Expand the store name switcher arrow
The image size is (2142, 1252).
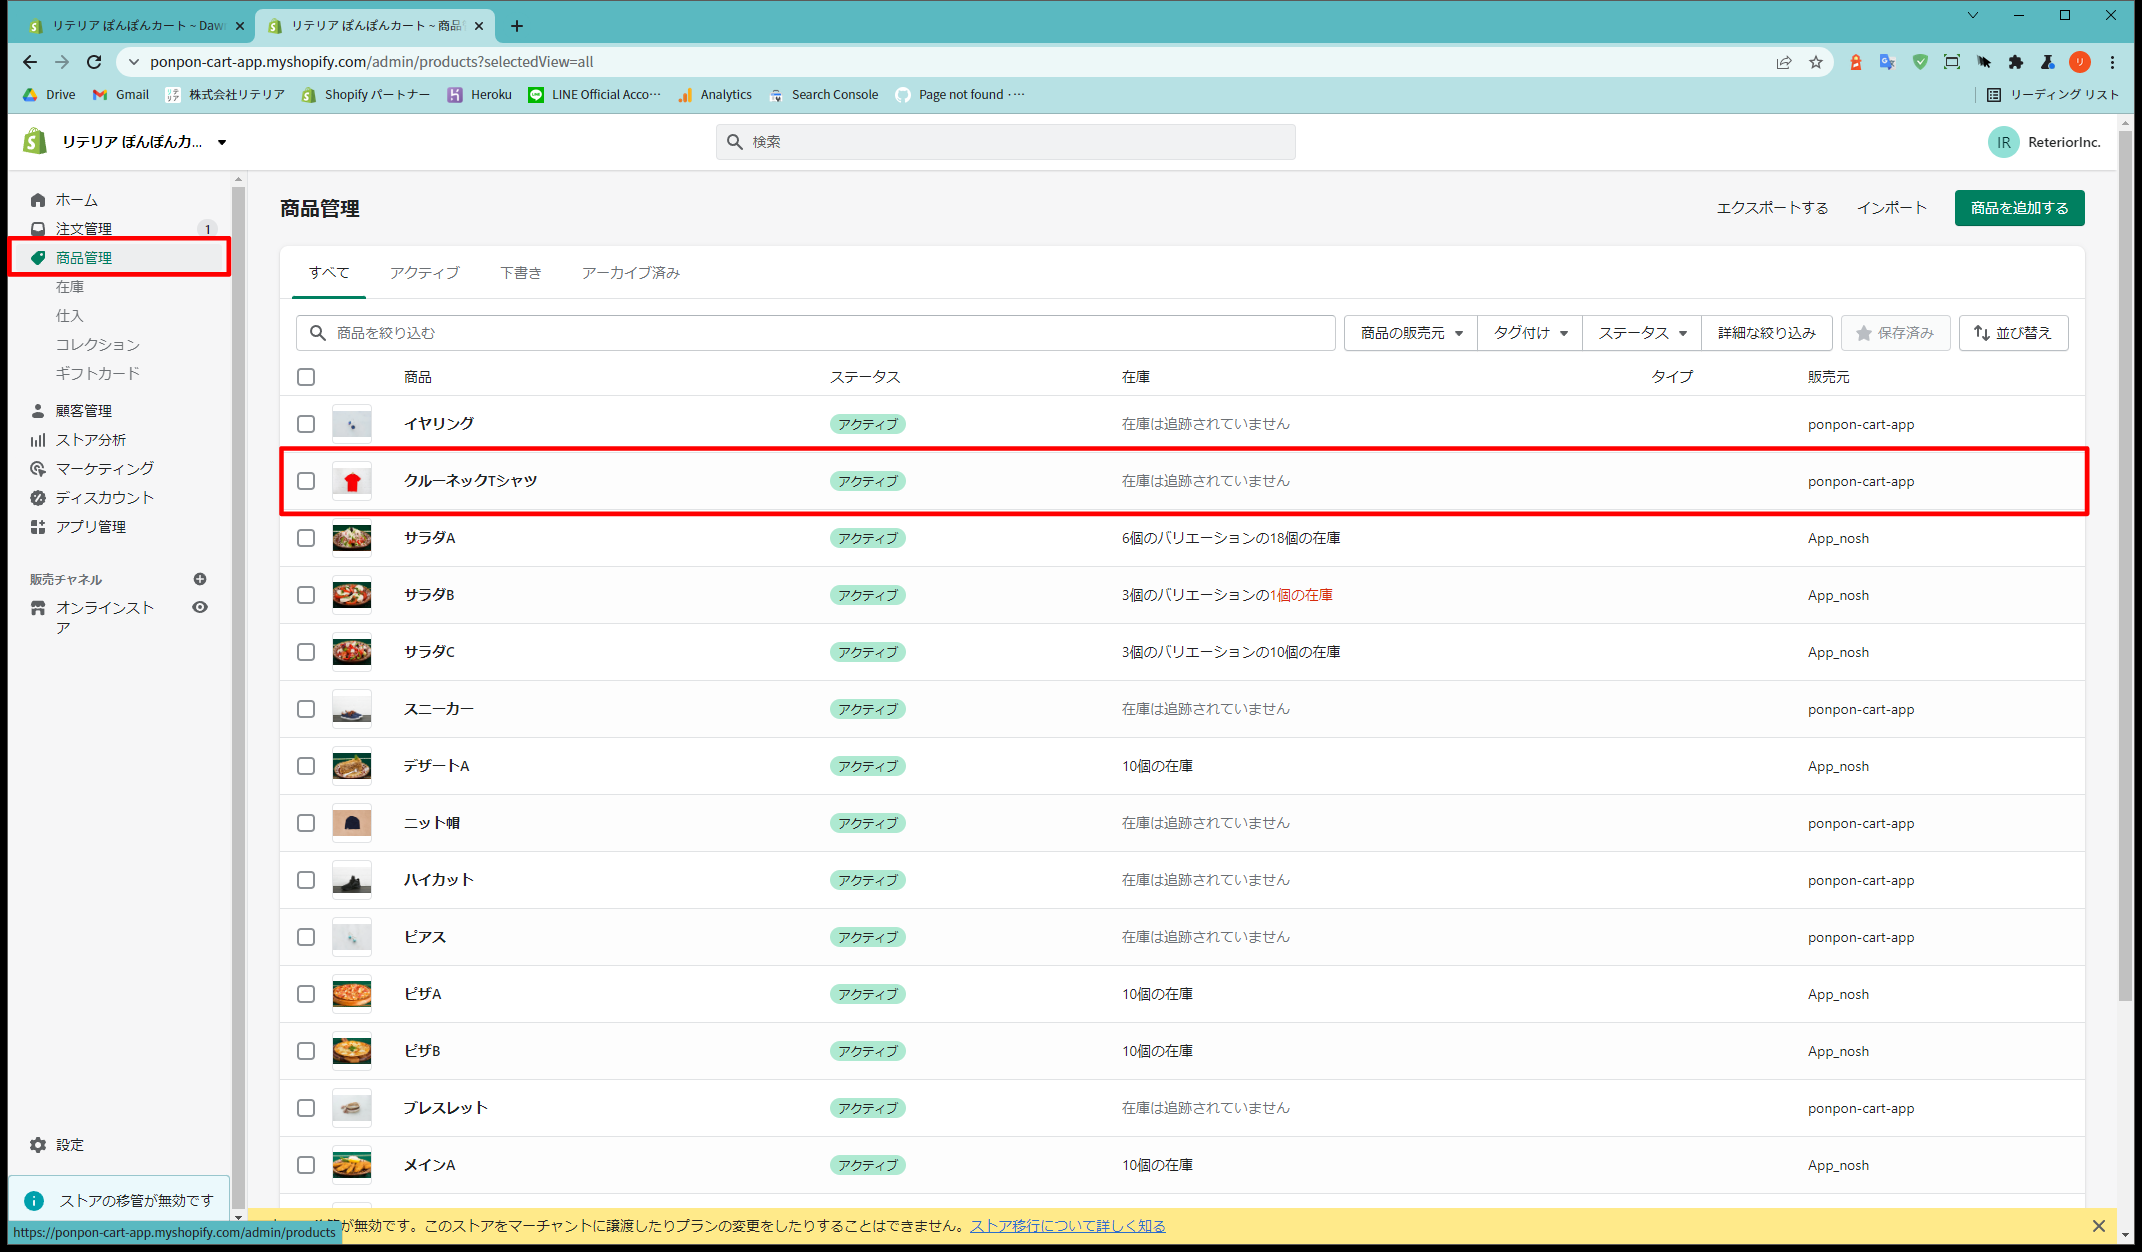point(222,142)
